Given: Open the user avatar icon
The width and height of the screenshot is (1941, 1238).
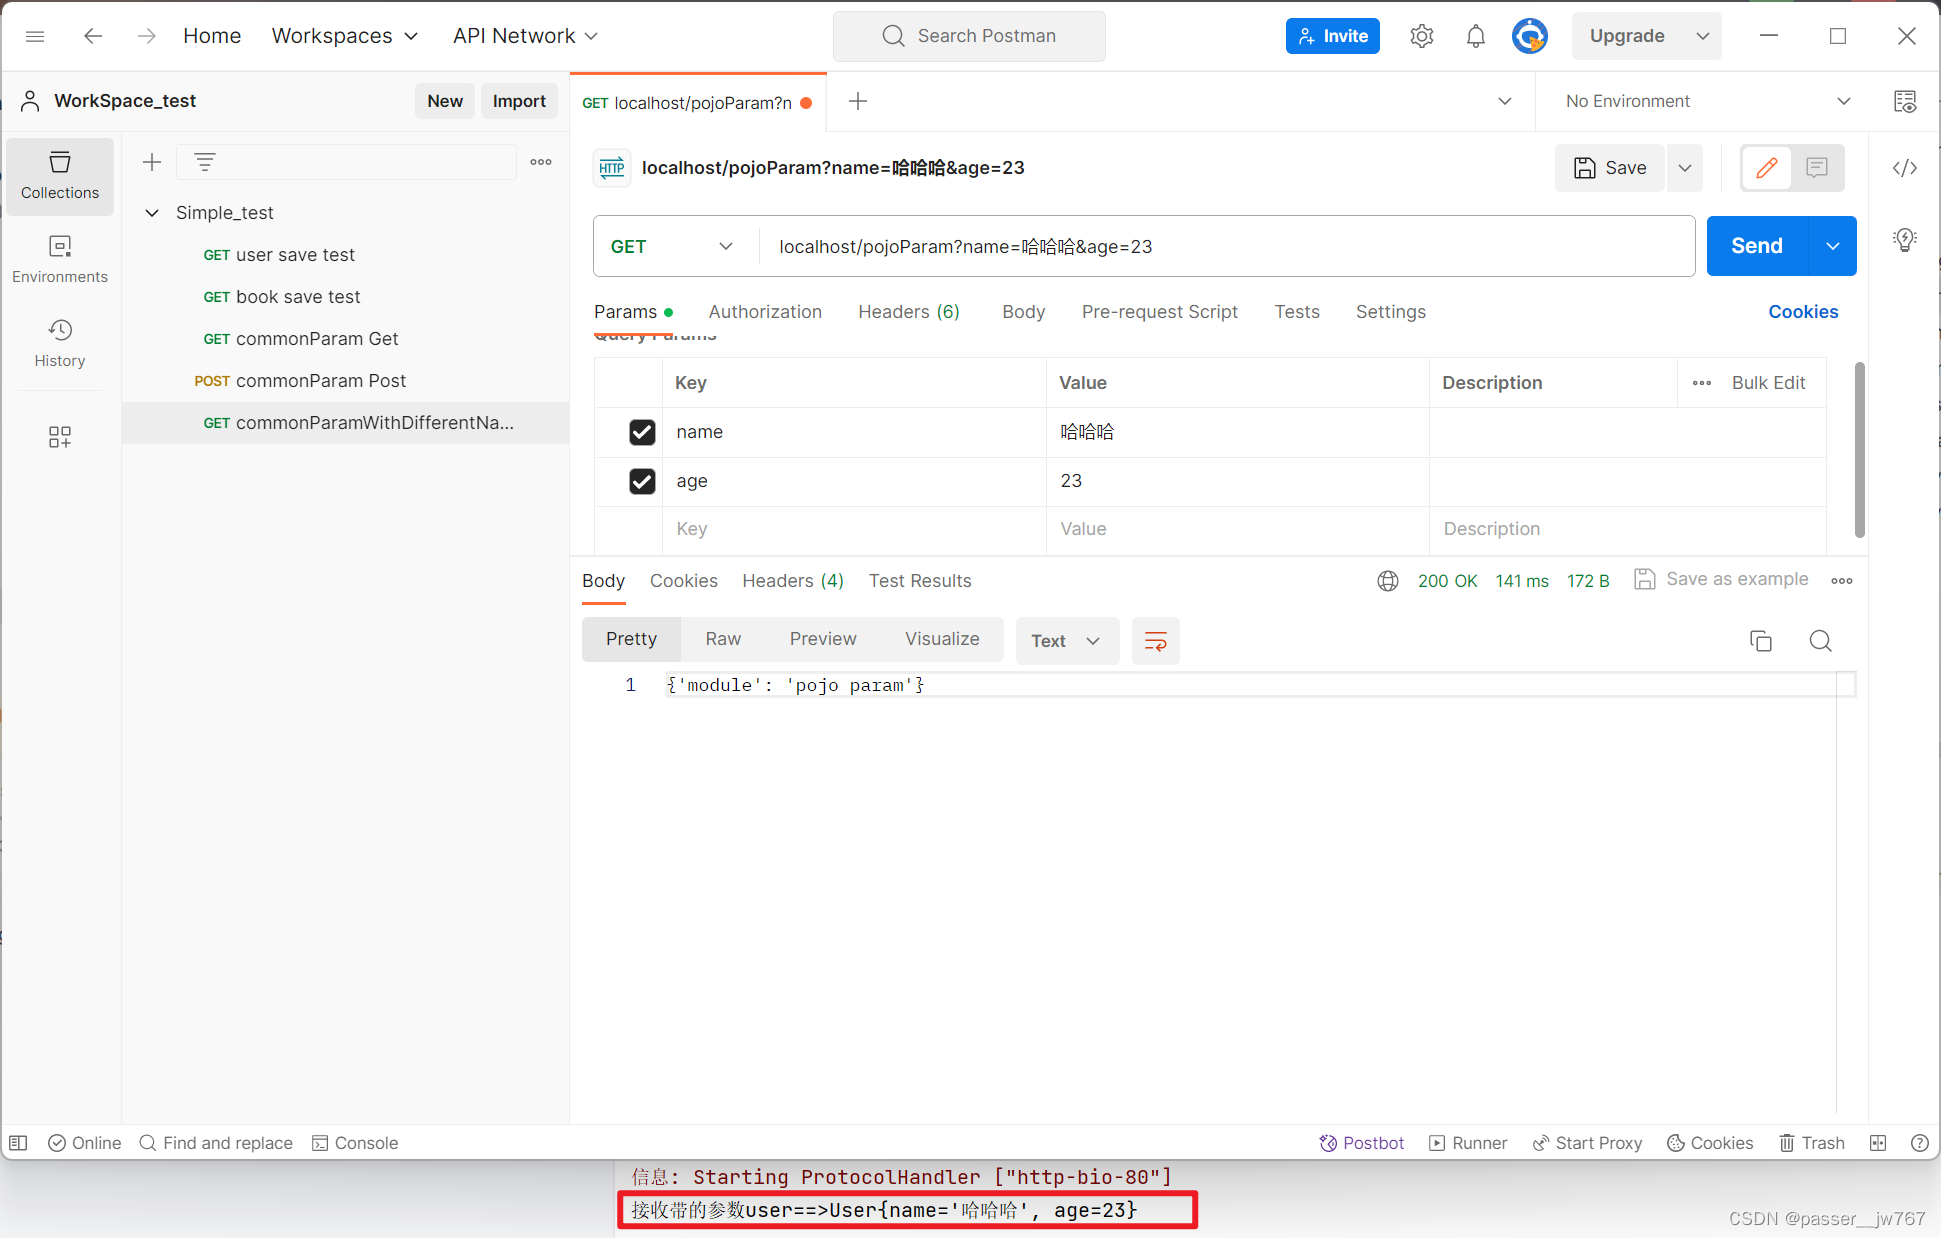Looking at the screenshot, I should [x=1529, y=36].
